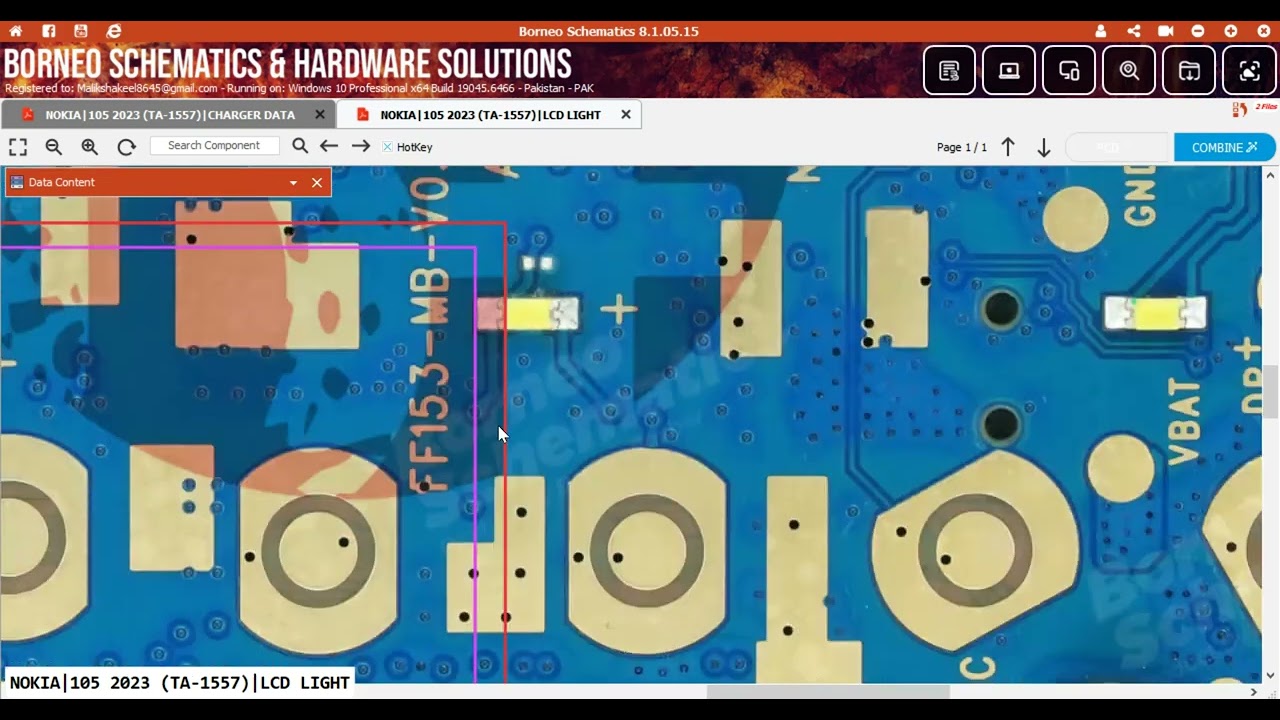Open the folder download tool button
This screenshot has height=720, width=1280.
1189,70
